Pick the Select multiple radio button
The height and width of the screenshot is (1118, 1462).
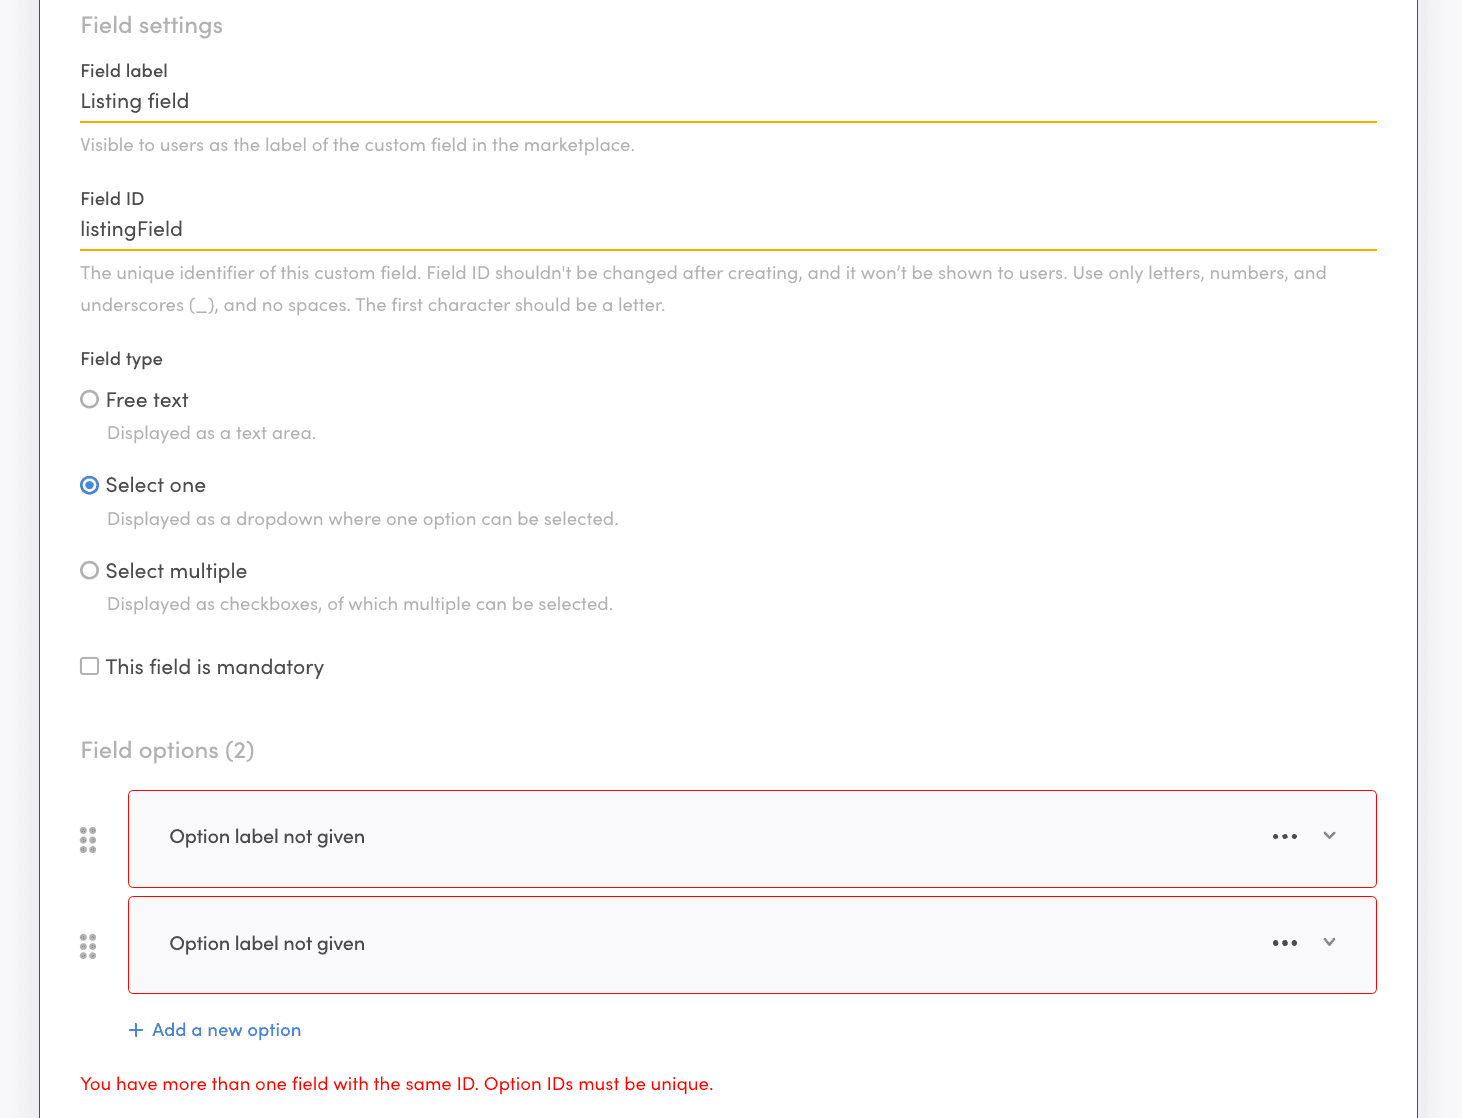[90, 571]
